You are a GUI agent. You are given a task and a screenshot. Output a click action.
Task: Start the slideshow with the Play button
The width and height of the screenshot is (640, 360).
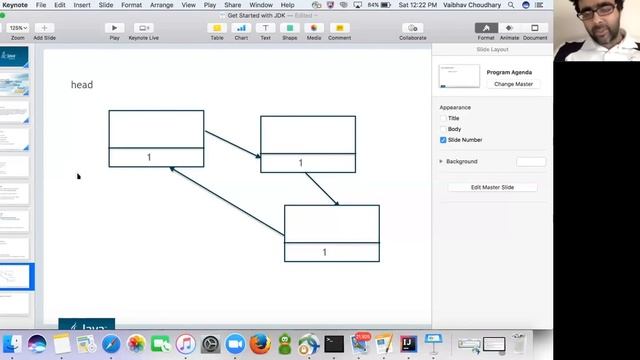pyautogui.click(x=114, y=28)
